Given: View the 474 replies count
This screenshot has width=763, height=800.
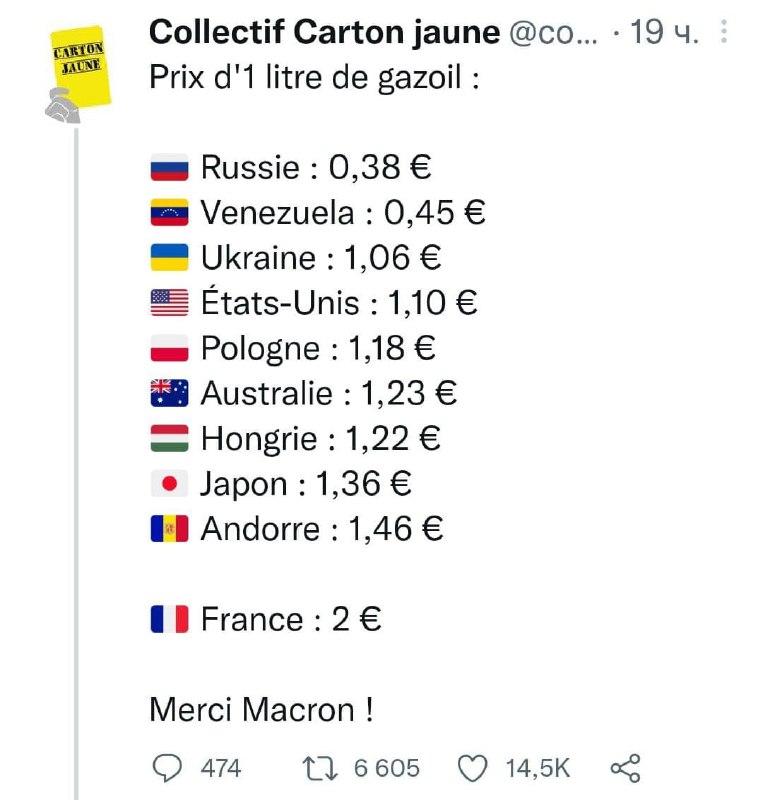Looking at the screenshot, I should coord(220,768).
